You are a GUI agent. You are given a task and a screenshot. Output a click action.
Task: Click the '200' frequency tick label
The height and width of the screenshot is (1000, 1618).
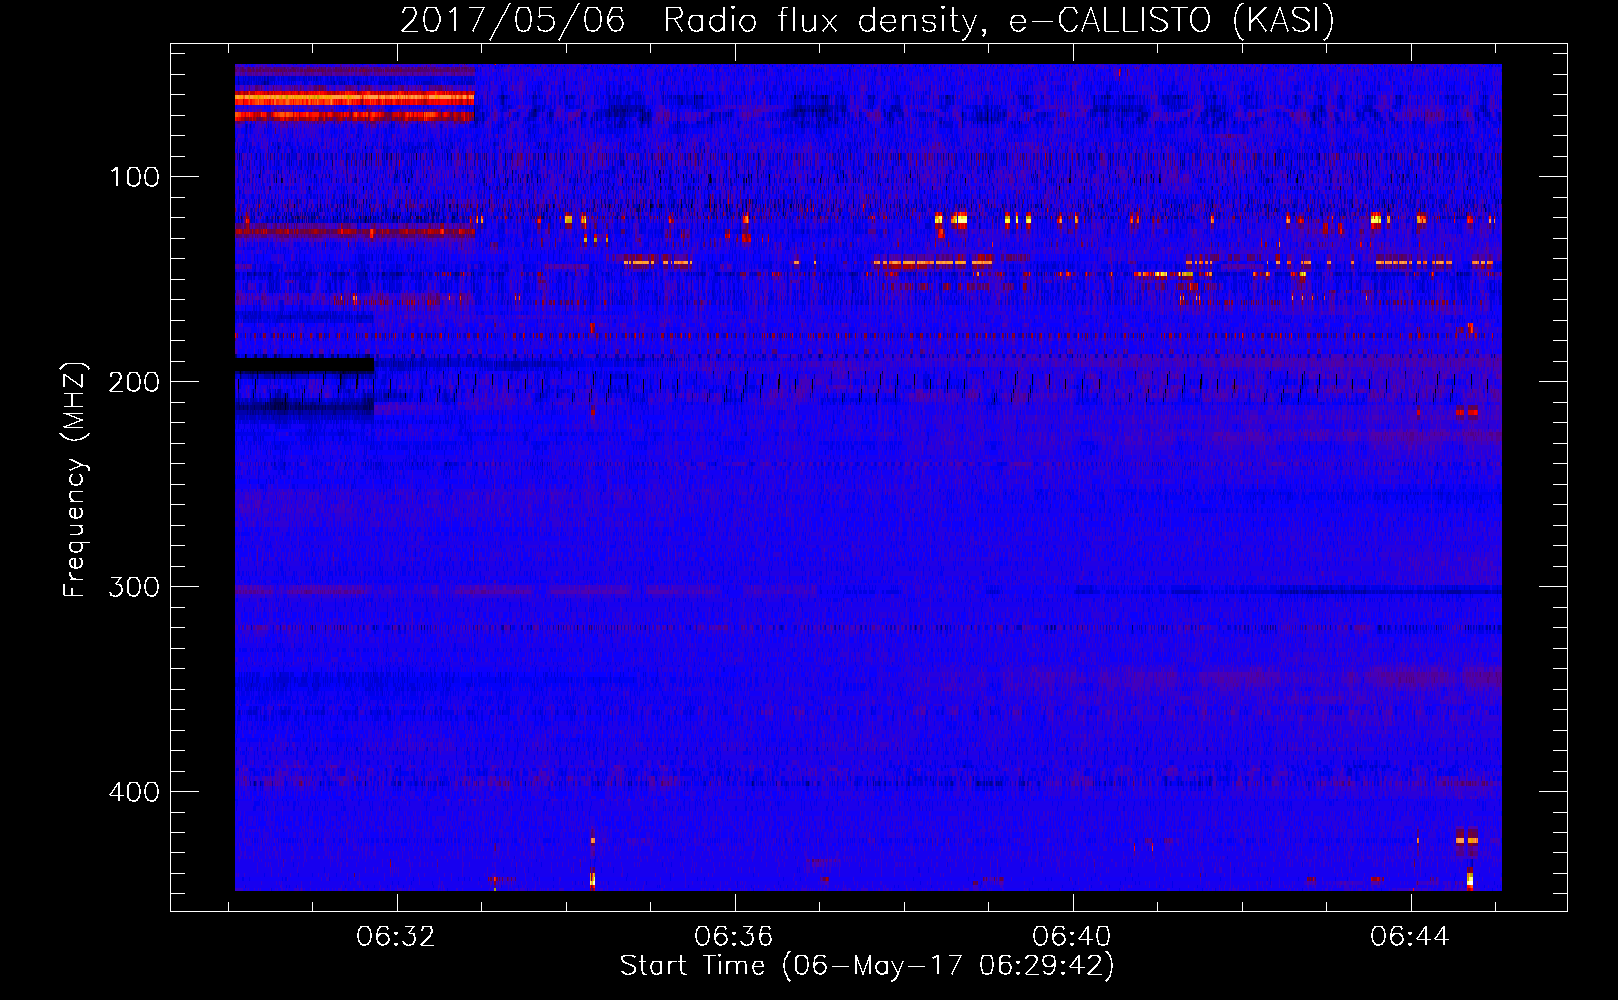(x=135, y=382)
